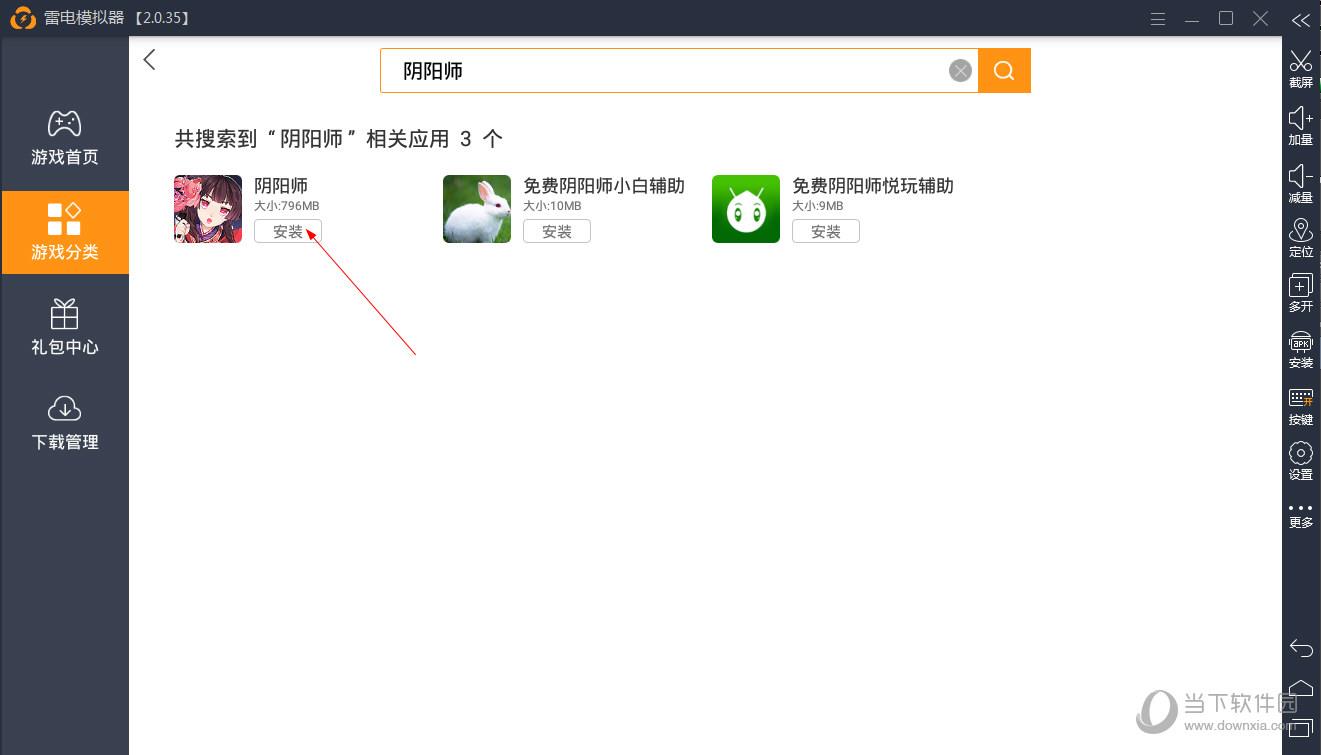This screenshot has width=1321, height=755.
Task: Clear the search field with the X button
Action: tap(960, 70)
